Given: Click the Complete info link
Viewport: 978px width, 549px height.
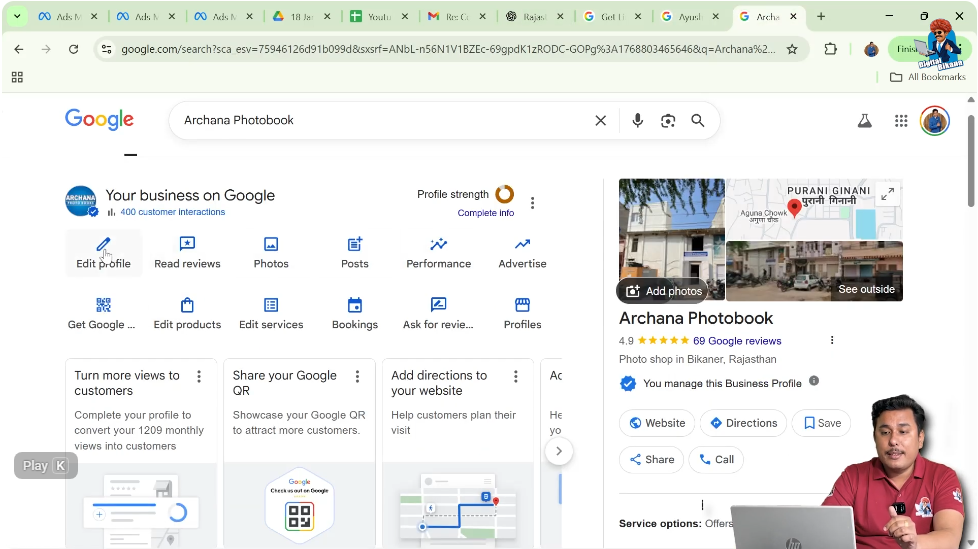Looking at the screenshot, I should tap(486, 213).
